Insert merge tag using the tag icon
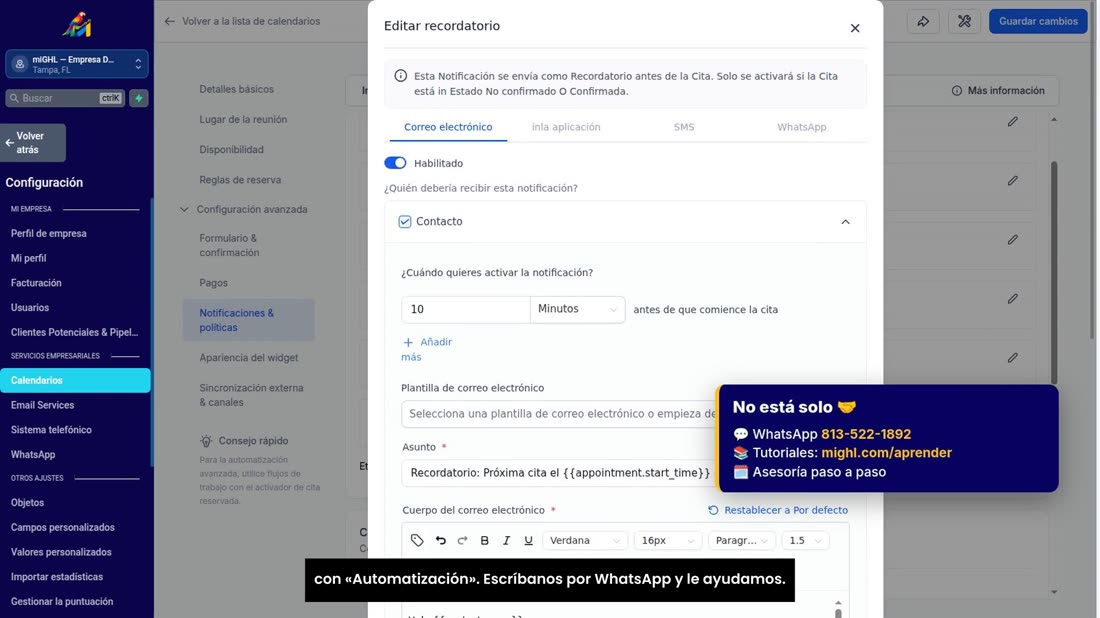Image resolution: width=1100 pixels, height=618 pixels. pyautogui.click(x=417, y=540)
